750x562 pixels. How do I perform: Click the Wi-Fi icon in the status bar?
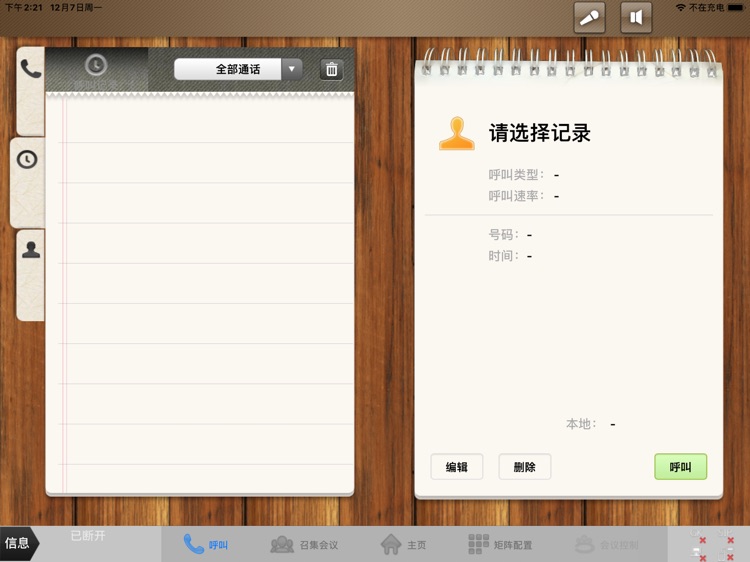point(680,8)
